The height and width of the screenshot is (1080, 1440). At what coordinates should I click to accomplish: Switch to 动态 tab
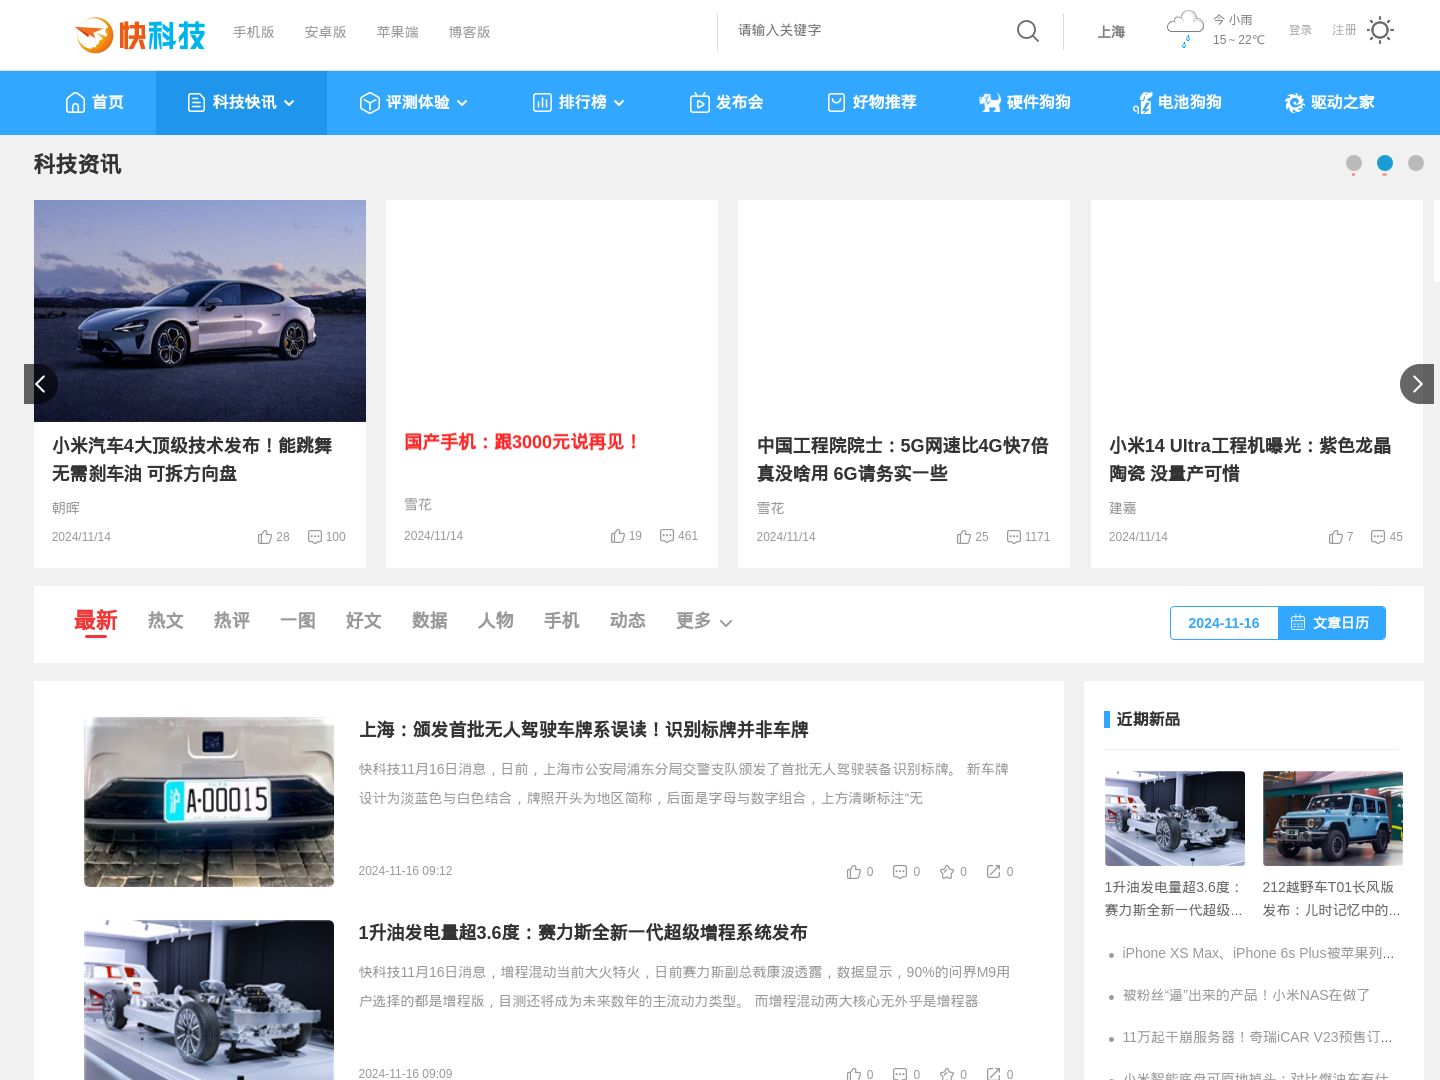628,621
